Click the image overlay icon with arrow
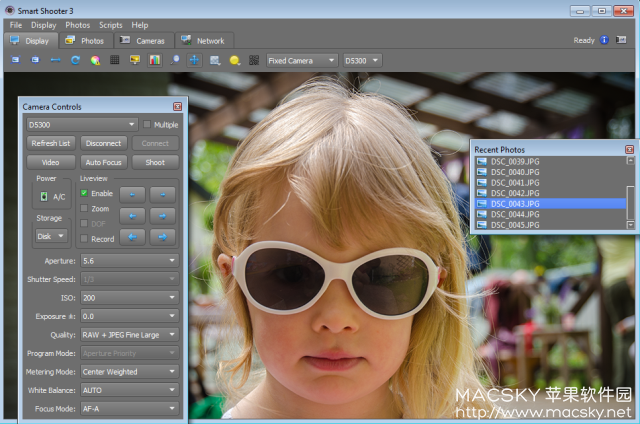This screenshot has height=424, width=640. (x=215, y=60)
